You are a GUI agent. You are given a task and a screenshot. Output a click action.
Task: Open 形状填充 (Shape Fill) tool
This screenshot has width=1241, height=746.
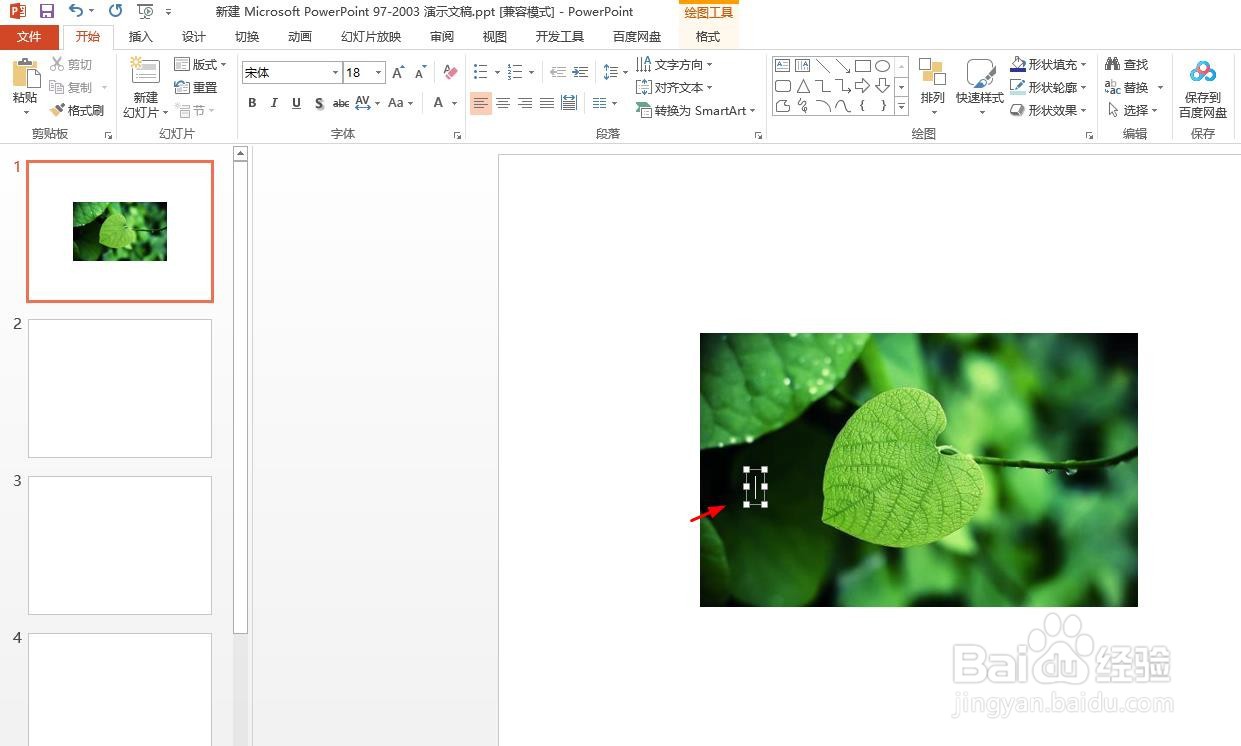point(1048,63)
